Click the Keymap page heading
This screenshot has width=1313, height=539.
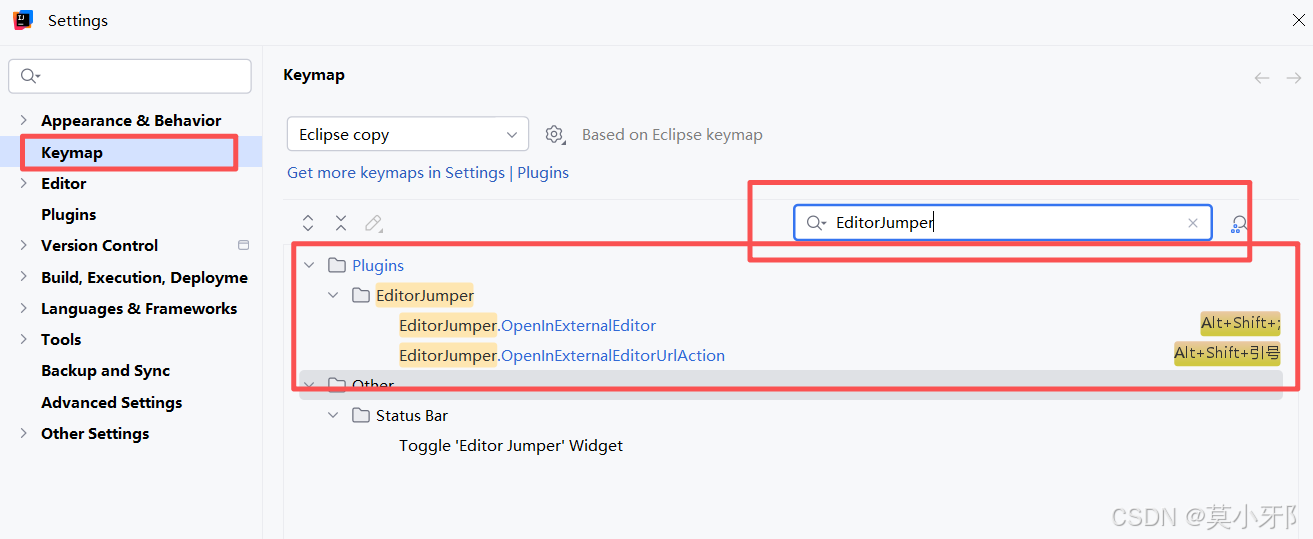coord(314,75)
